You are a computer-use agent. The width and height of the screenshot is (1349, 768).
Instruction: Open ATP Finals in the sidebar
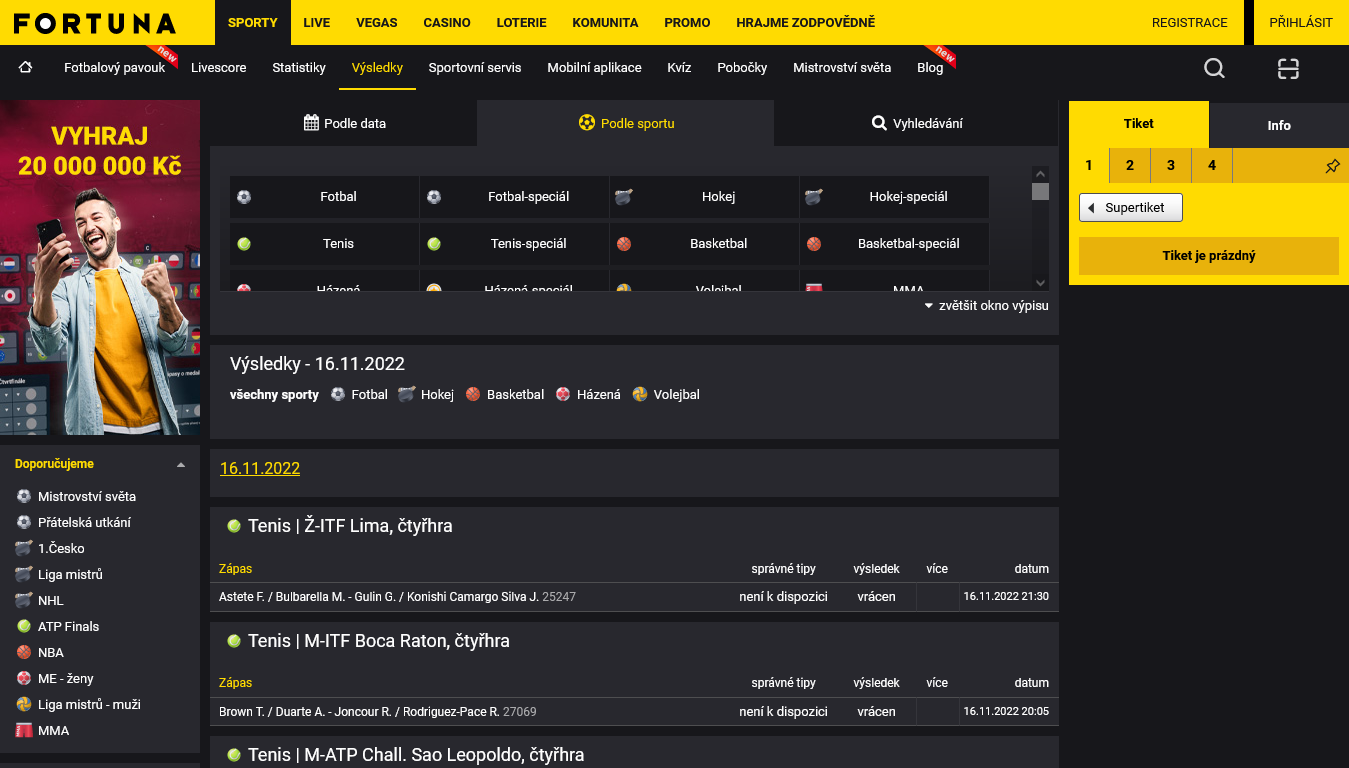pos(58,627)
